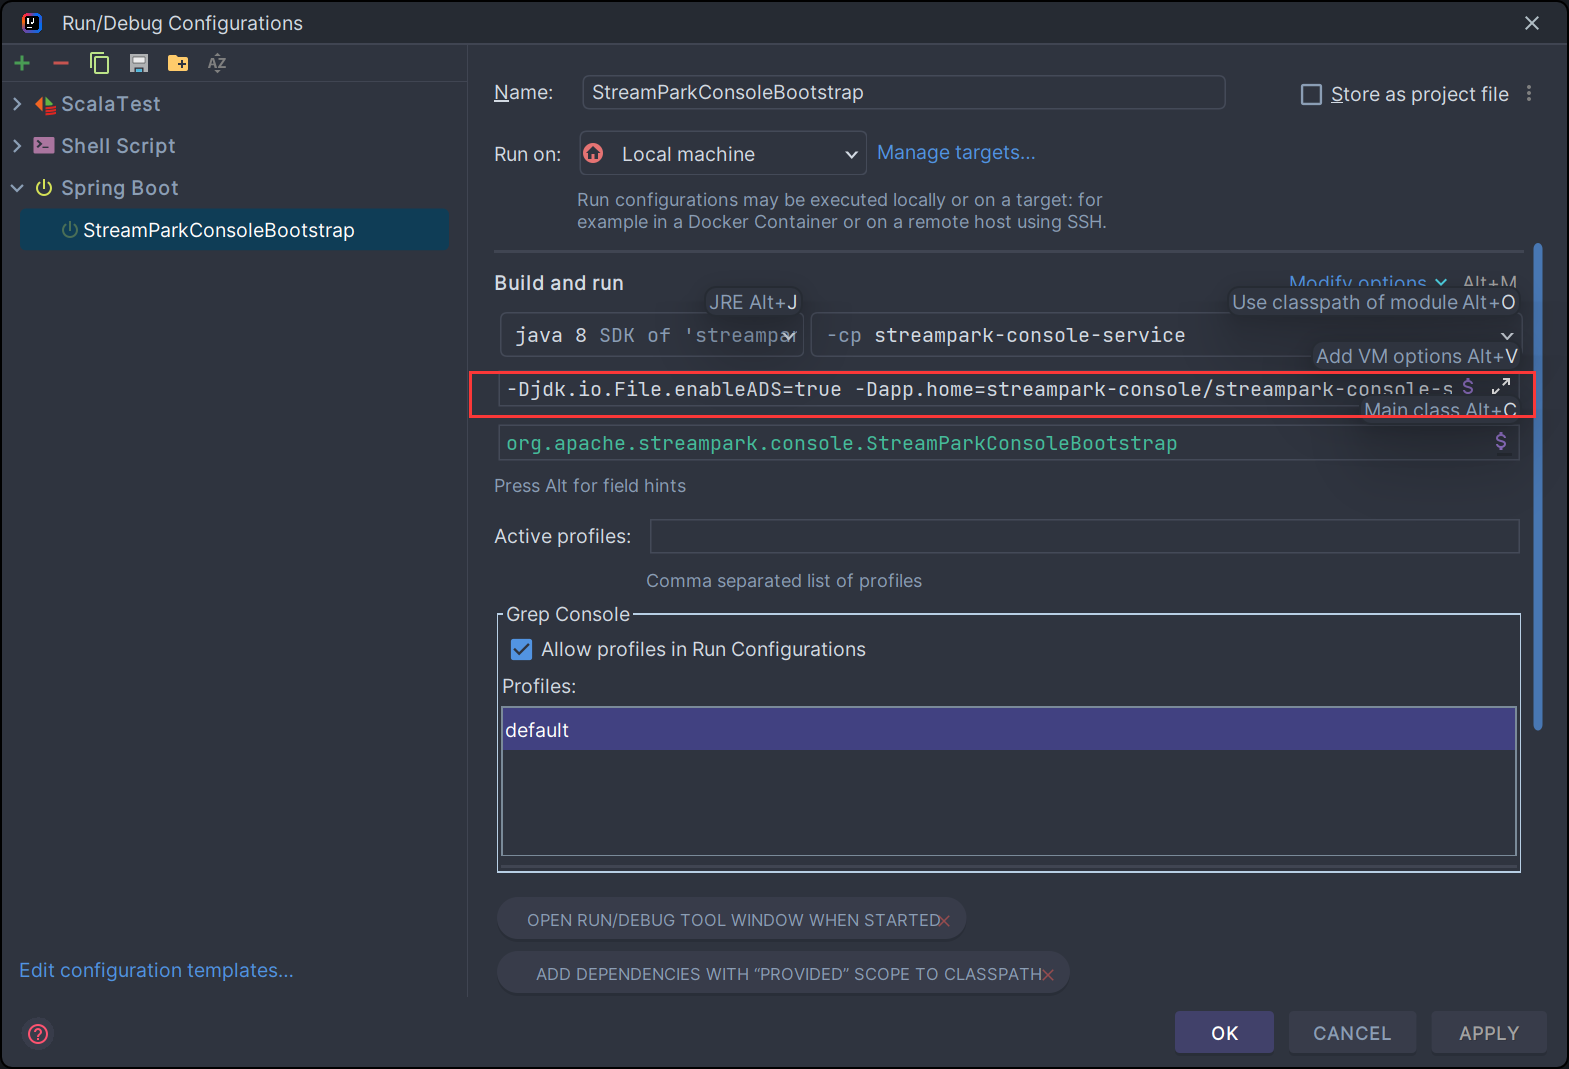Click the Manage targets link
This screenshot has height=1069, width=1569.
955,152
